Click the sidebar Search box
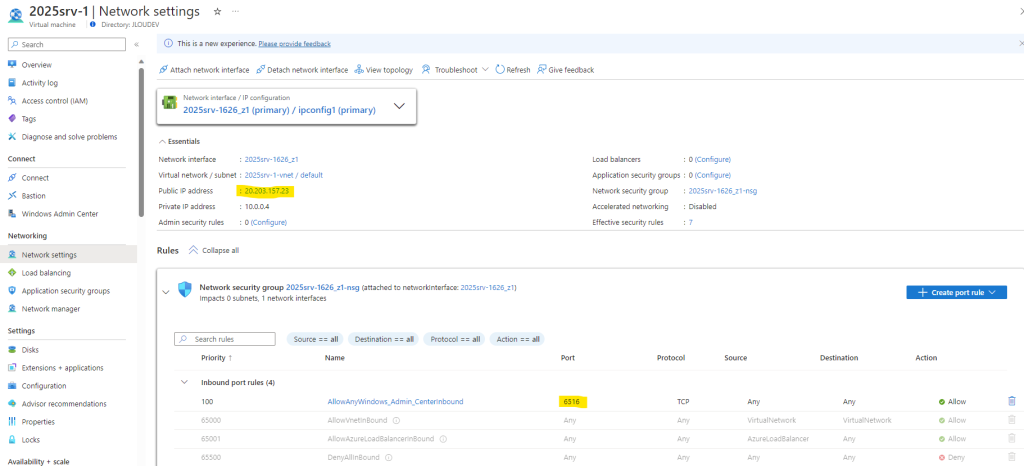Screen dimensions: 1024x466 click(67, 44)
